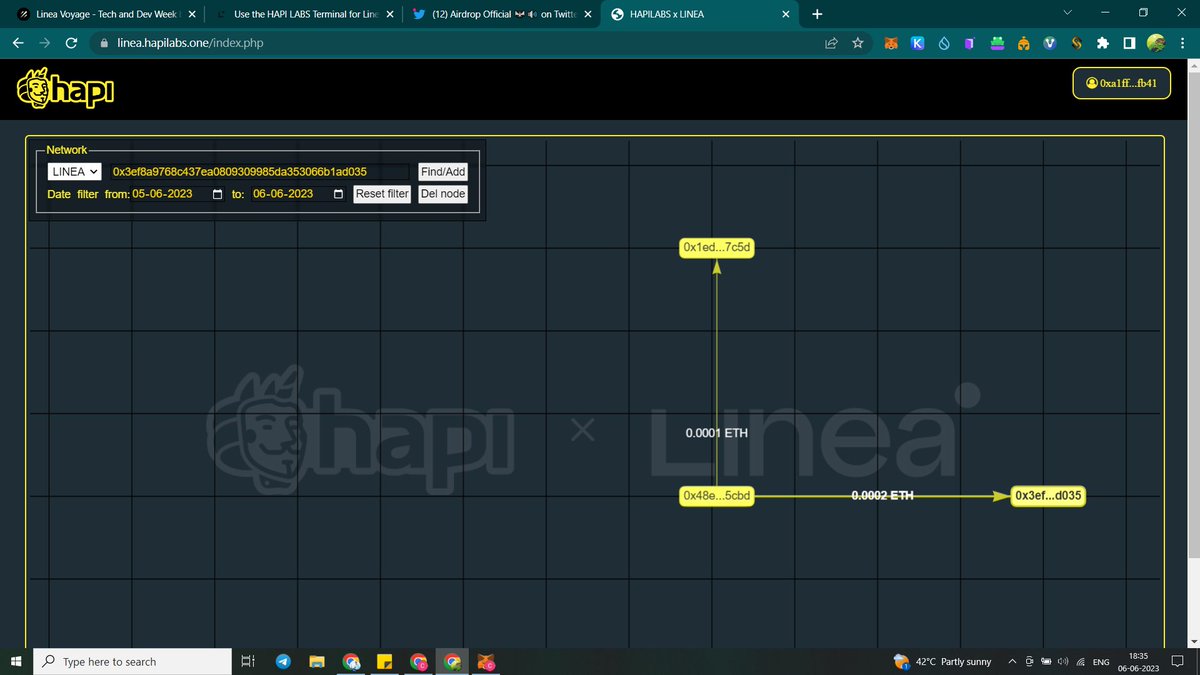Screen dimensions: 1200x675
Task: Open the MetaMask fox extension
Action: [890, 44]
